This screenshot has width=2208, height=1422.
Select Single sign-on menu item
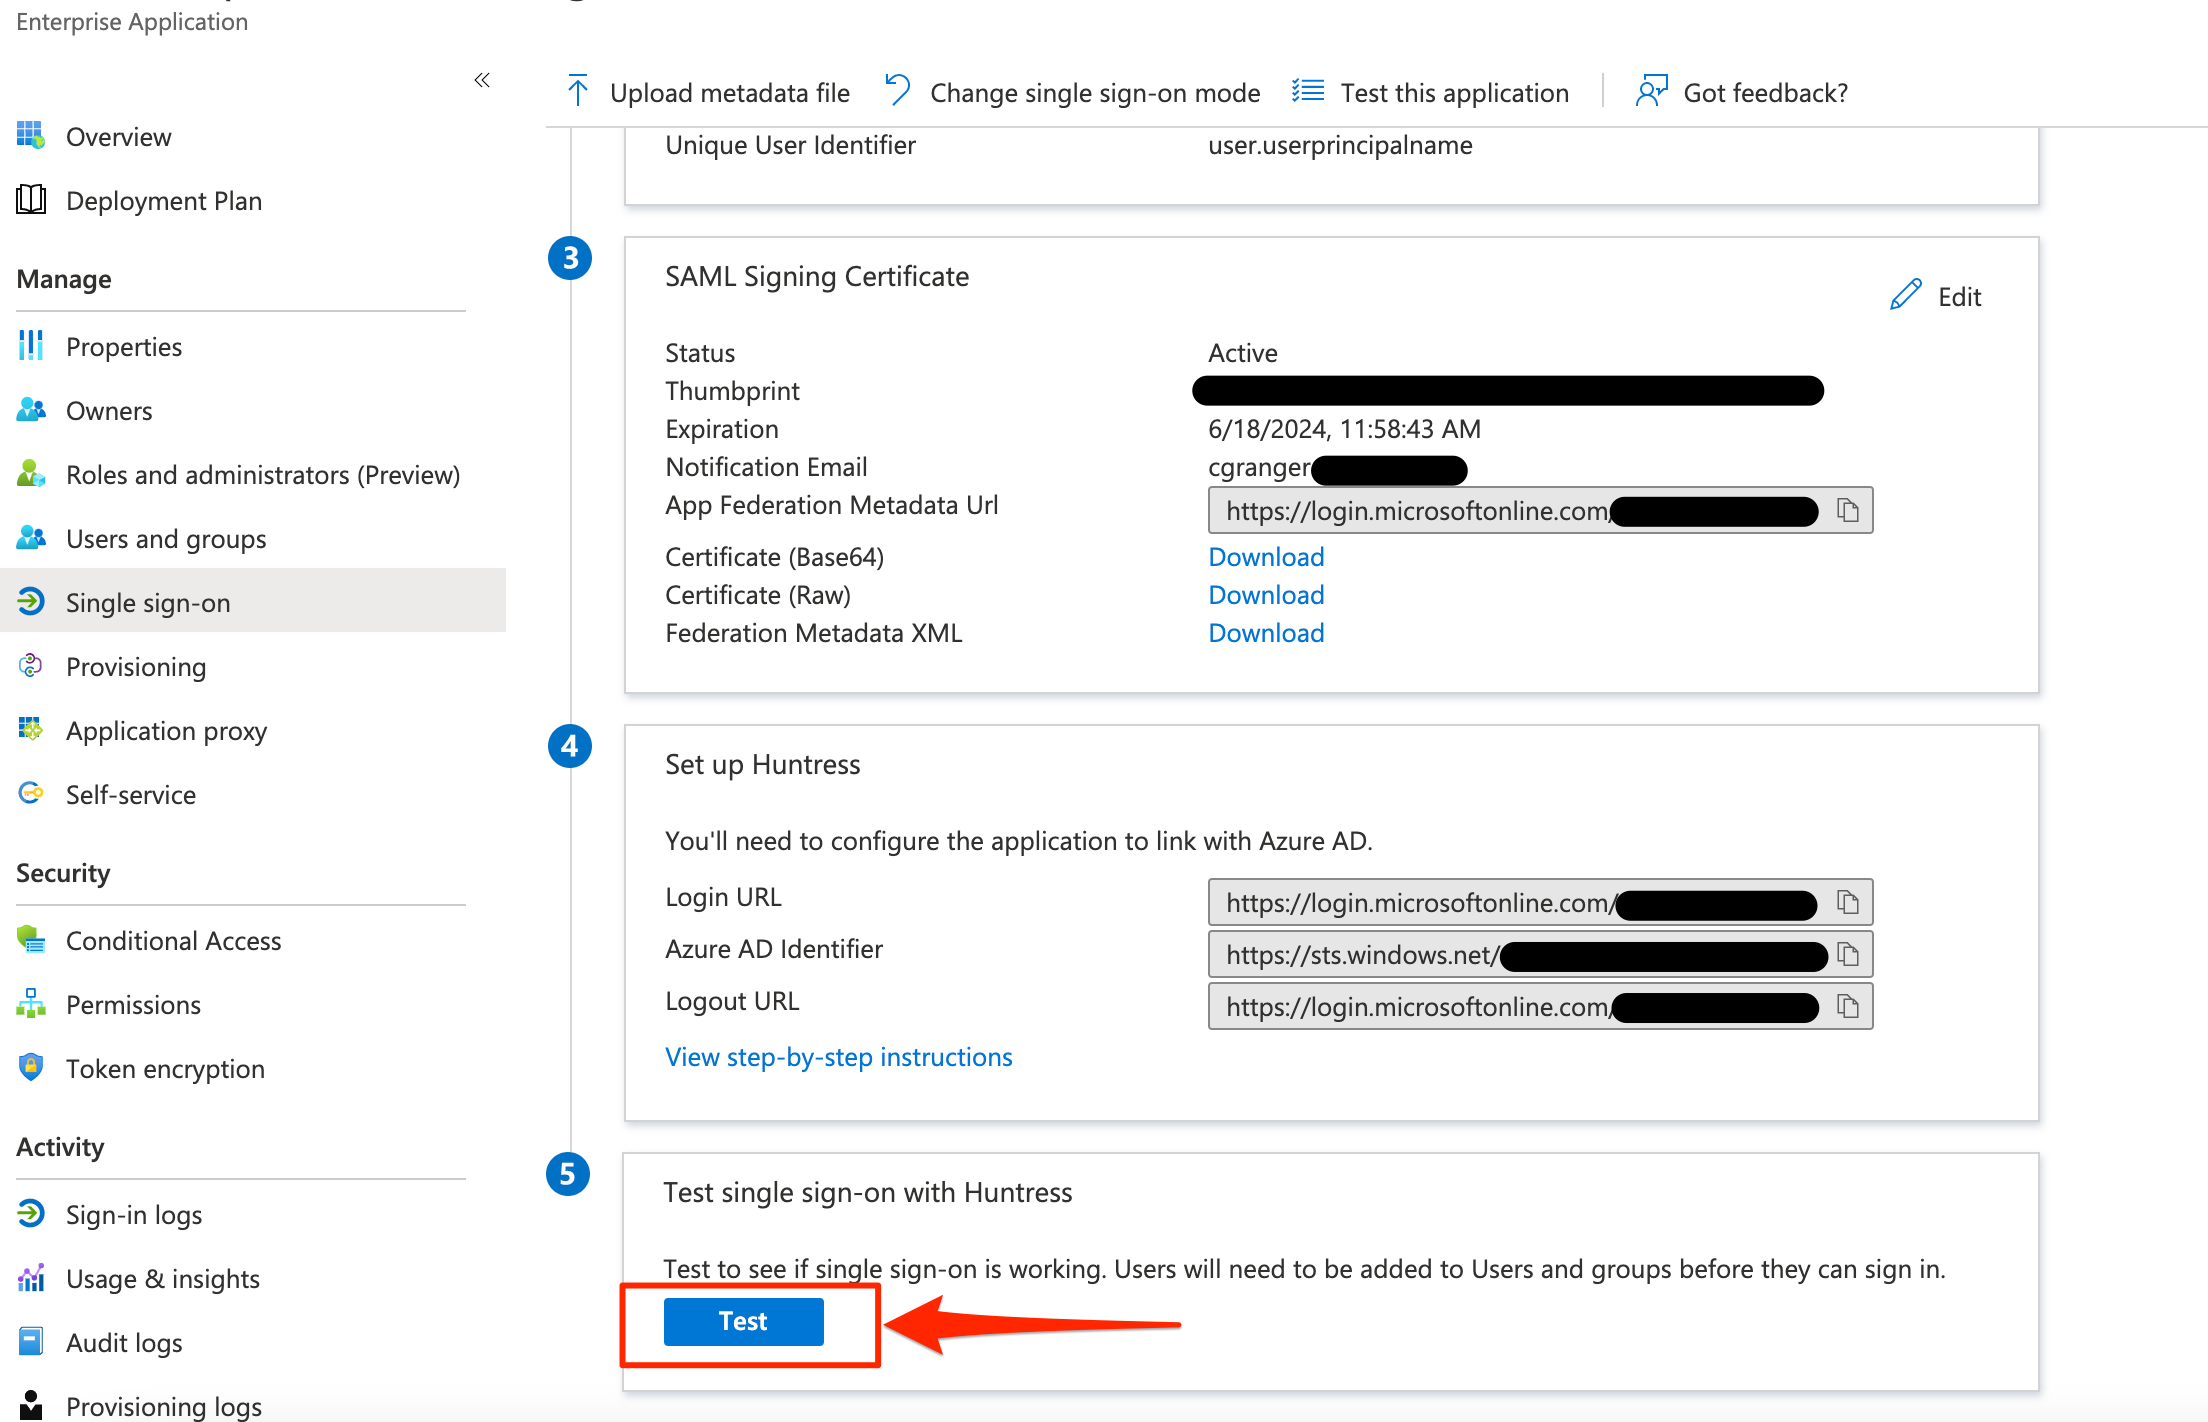[x=253, y=600]
